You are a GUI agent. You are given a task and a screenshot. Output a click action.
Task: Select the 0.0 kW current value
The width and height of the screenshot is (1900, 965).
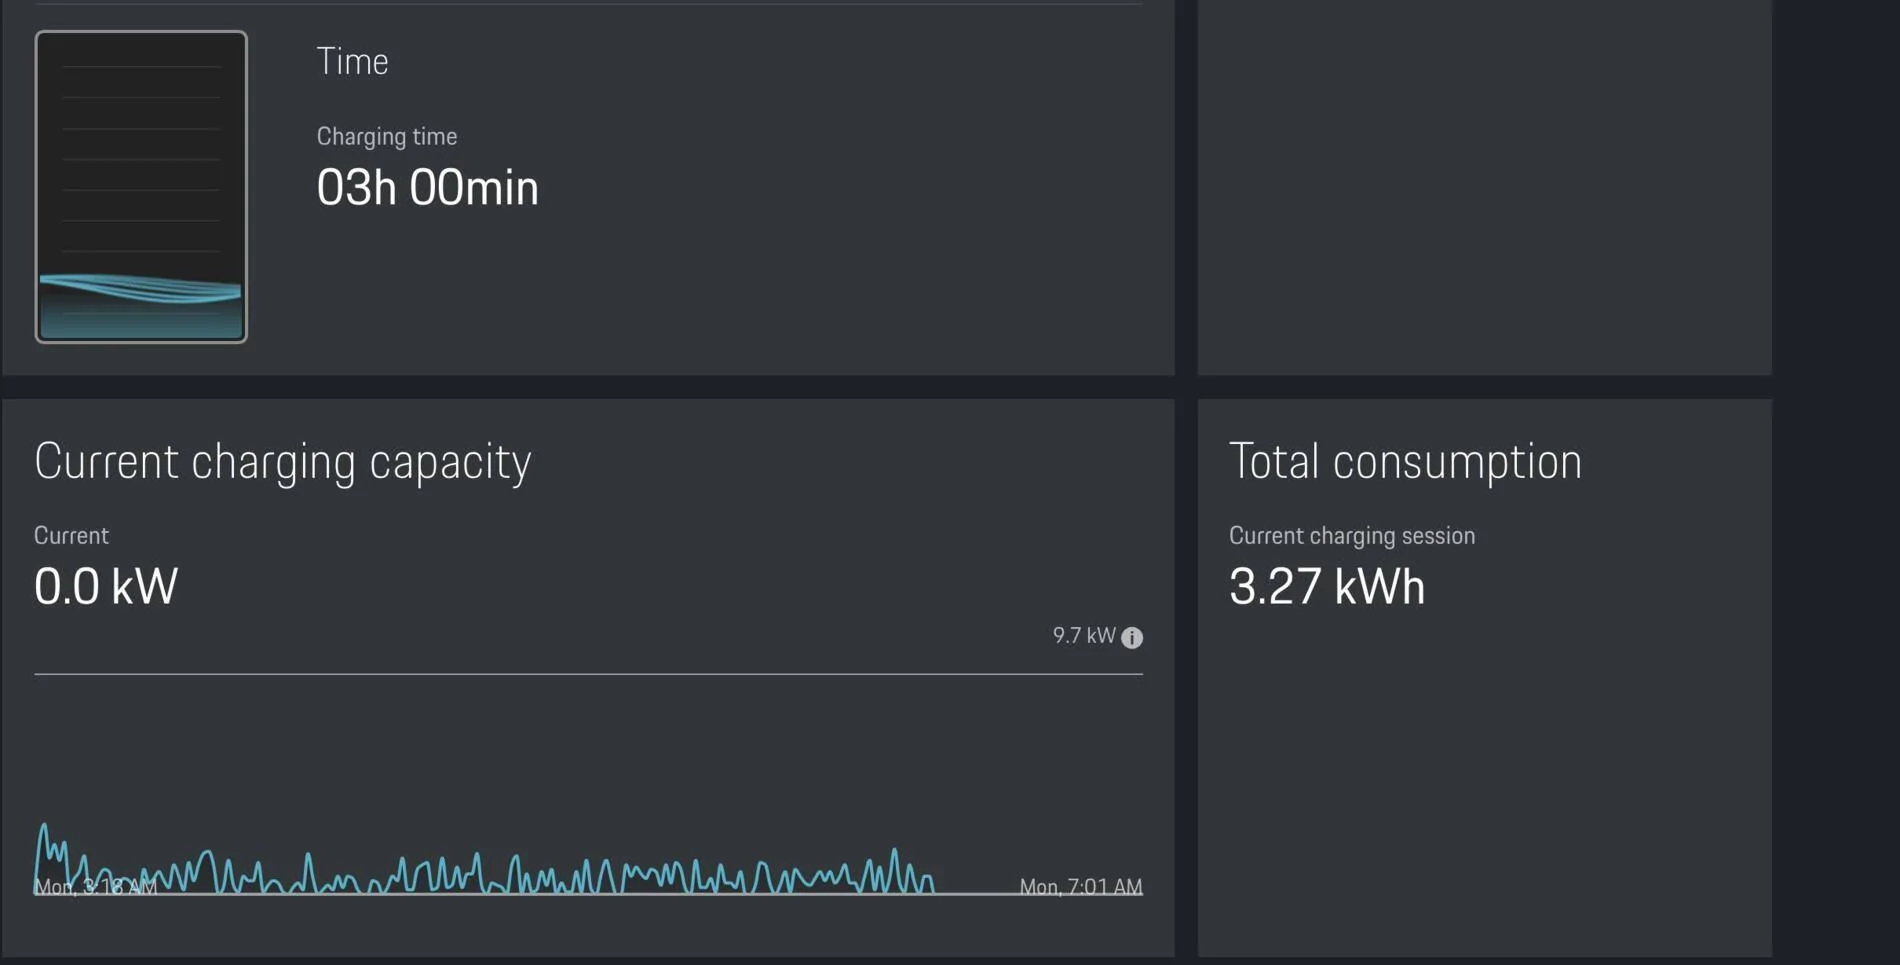[x=106, y=586]
